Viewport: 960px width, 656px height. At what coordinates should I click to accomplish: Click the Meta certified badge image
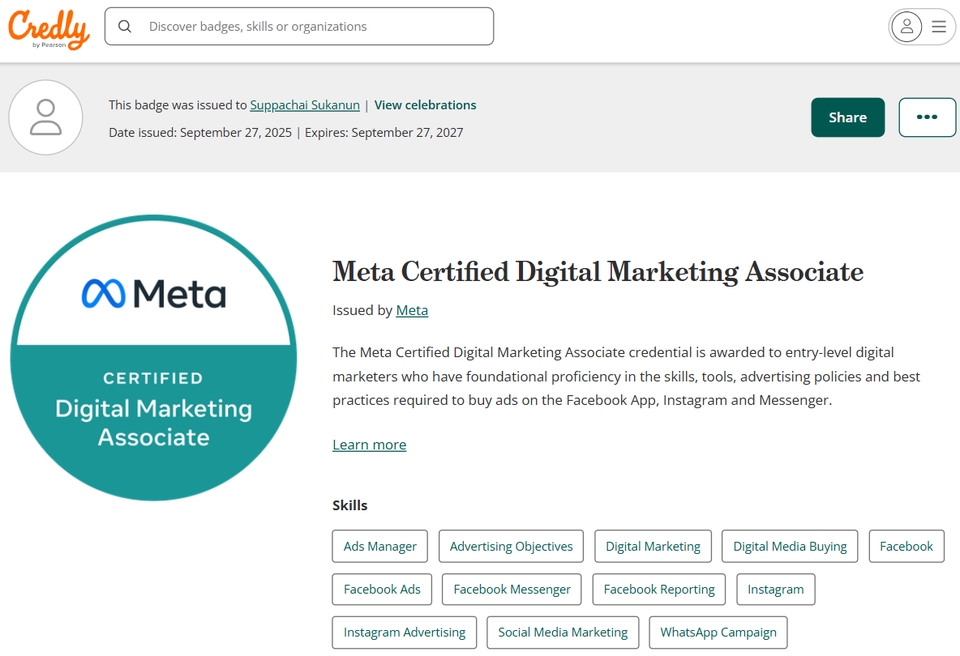(x=153, y=357)
